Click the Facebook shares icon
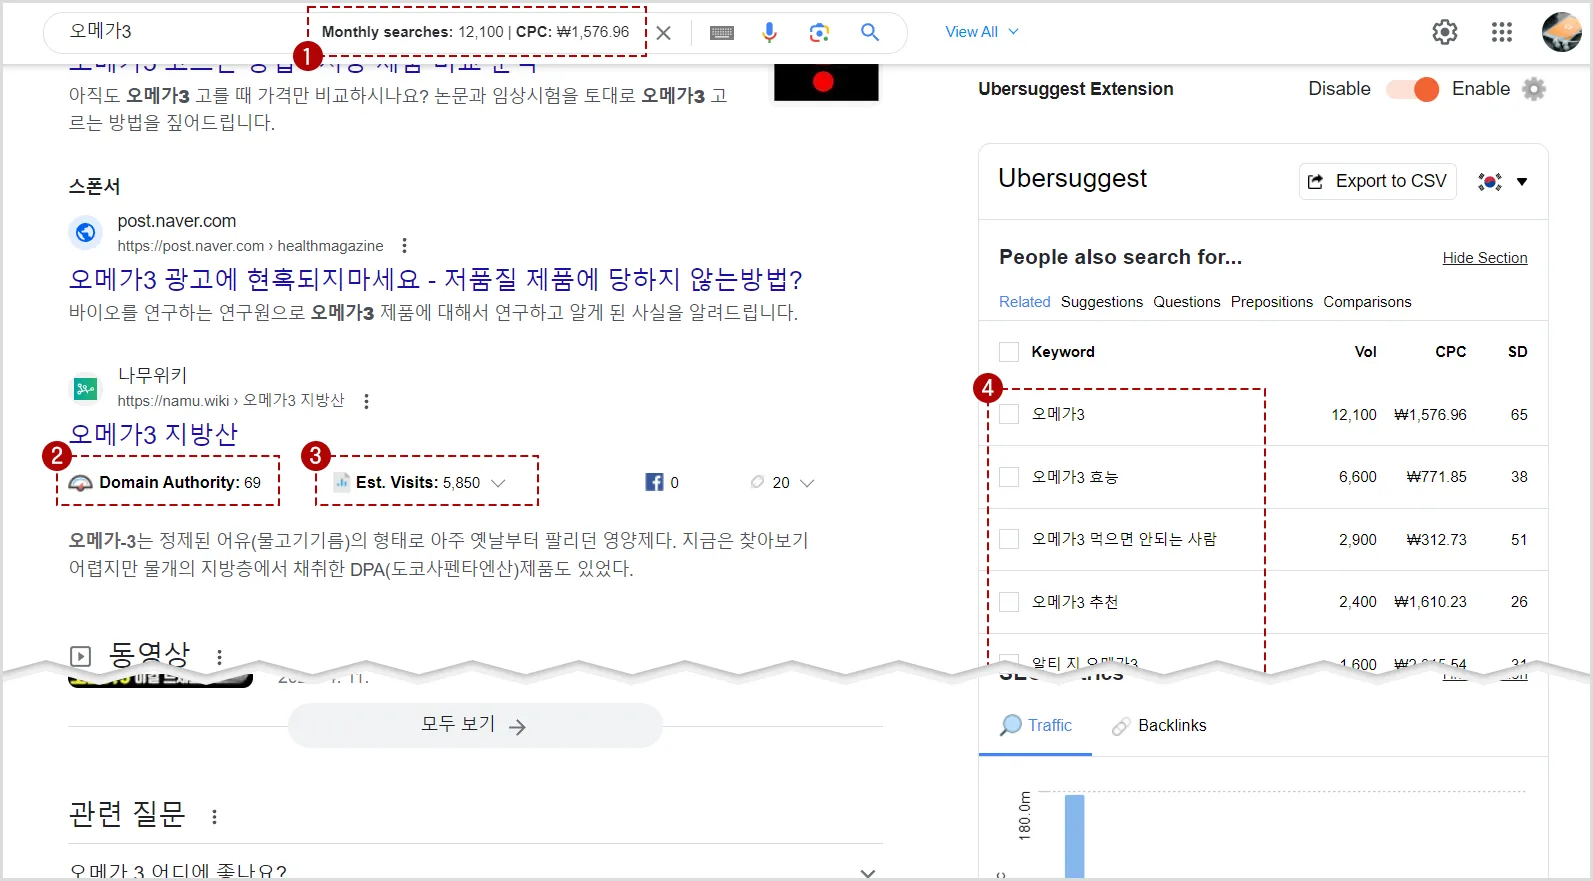 [x=654, y=482]
